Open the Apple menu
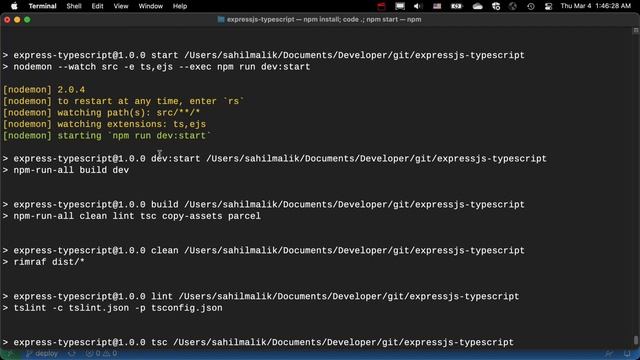Viewport: 640px width, 360px height. [x=14, y=6]
